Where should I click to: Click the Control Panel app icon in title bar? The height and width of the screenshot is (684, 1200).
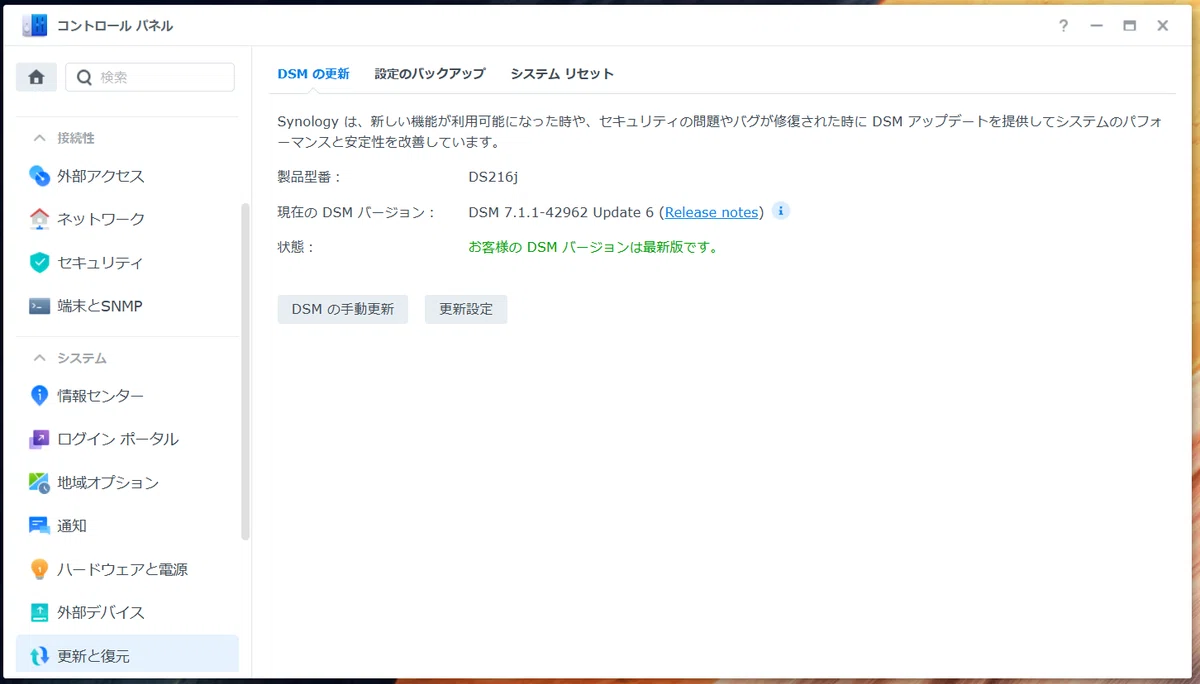pos(35,26)
